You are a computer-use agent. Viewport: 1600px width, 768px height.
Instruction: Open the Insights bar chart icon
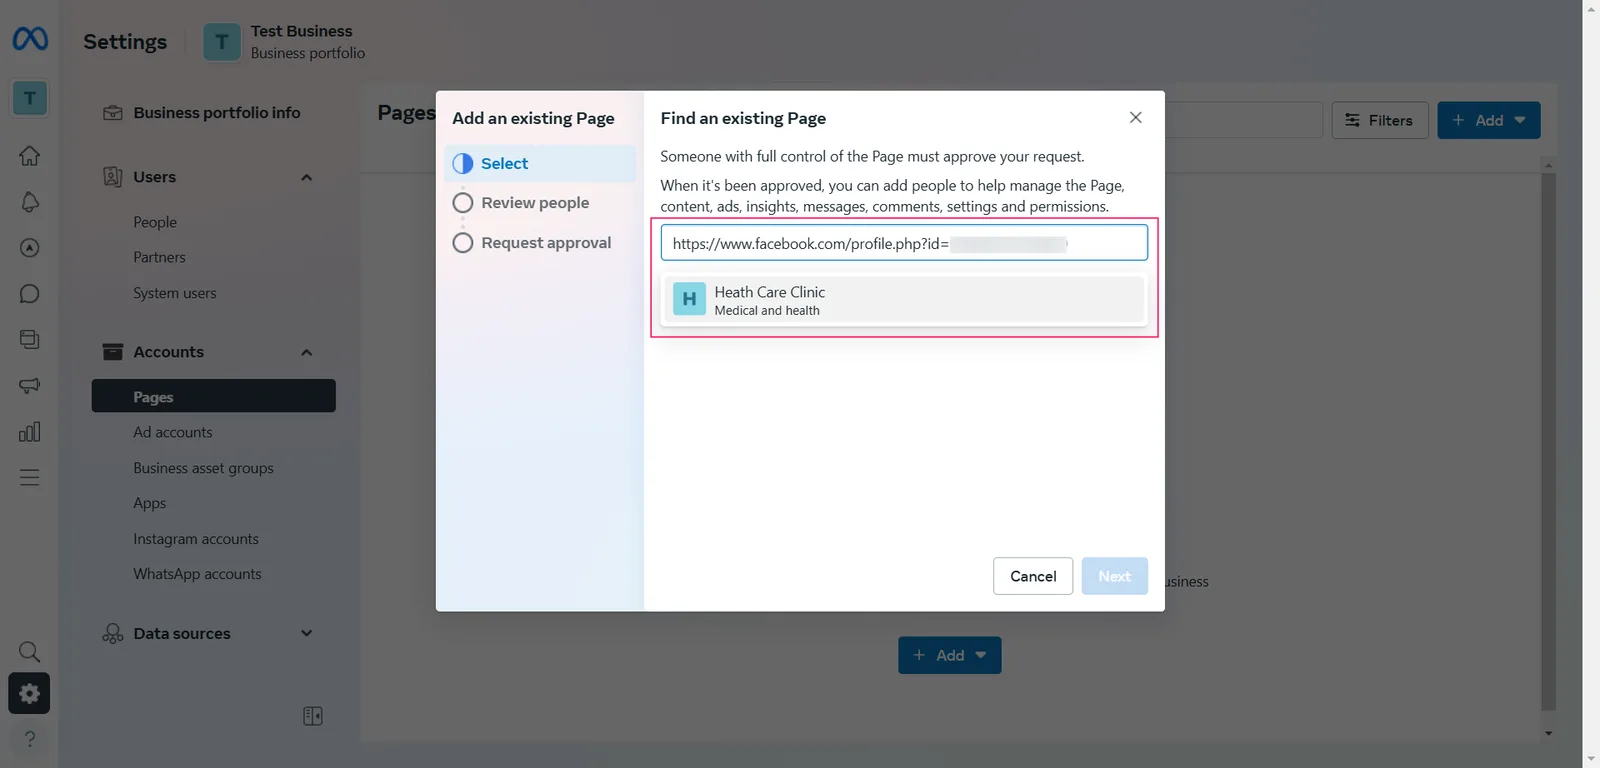coord(30,432)
